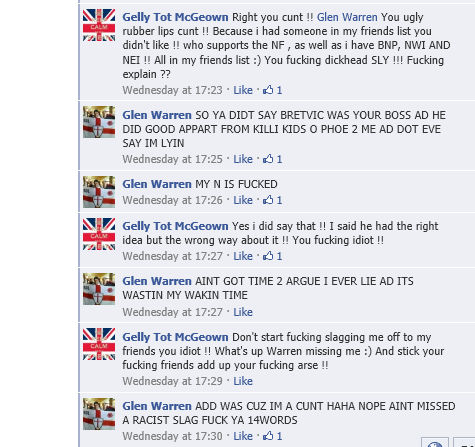This screenshot has height=447, width=475.
Task: Click the Wednesday at 17:30 timestamp
Action: click(172, 436)
